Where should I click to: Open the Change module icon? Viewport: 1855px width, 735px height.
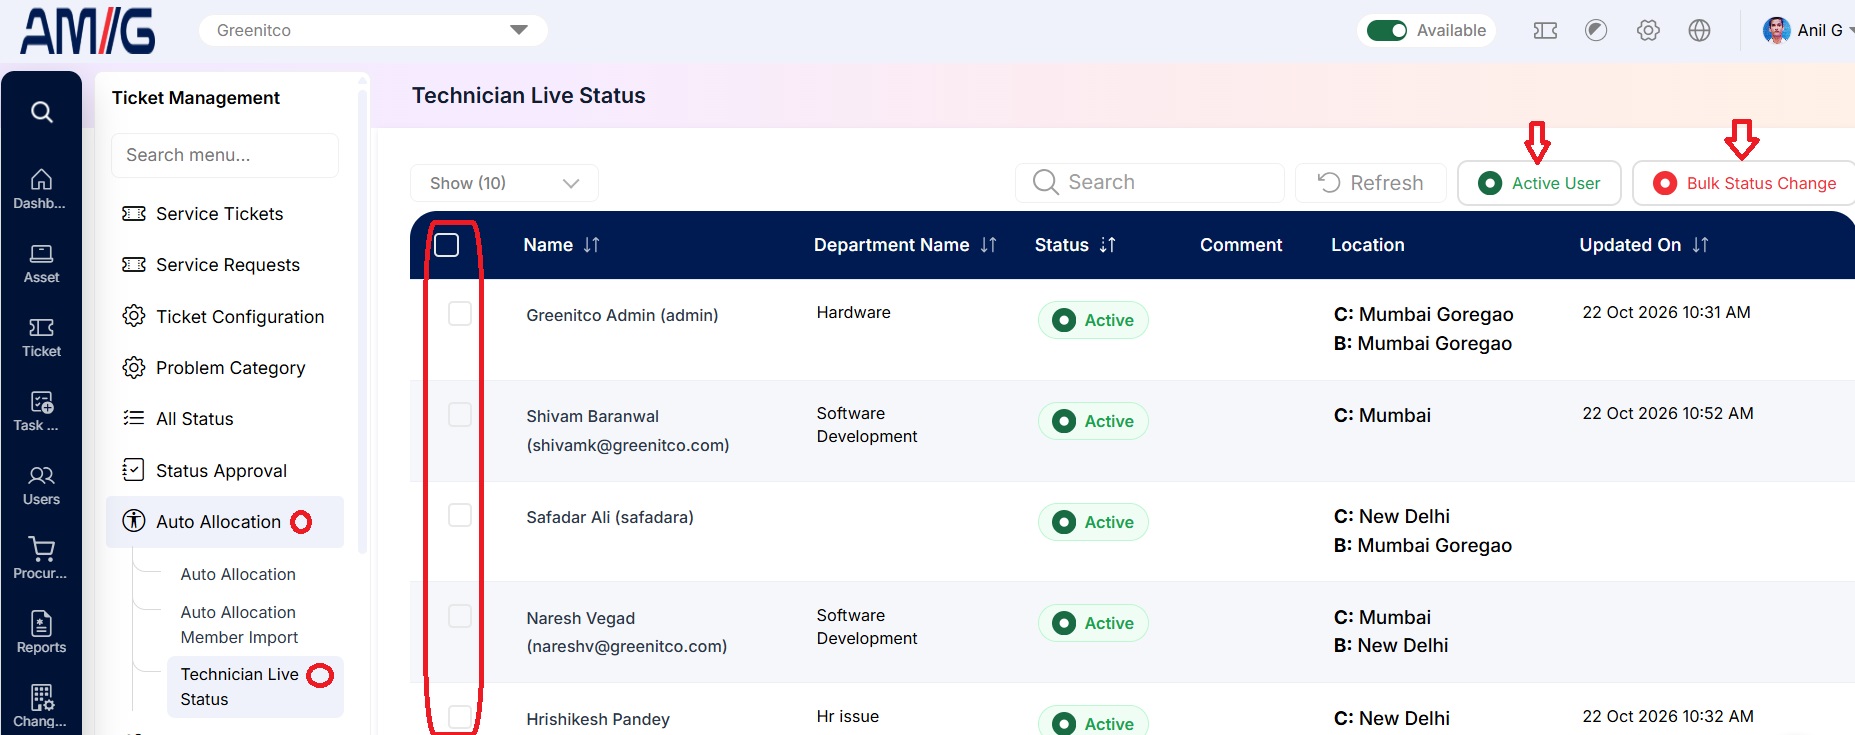(x=41, y=706)
